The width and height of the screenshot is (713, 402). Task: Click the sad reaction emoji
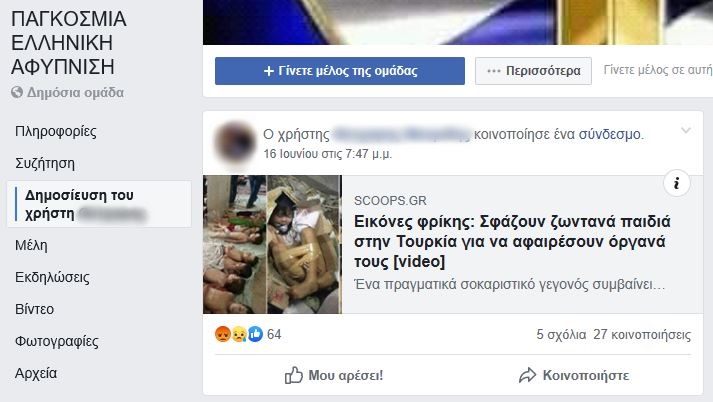pos(239,334)
